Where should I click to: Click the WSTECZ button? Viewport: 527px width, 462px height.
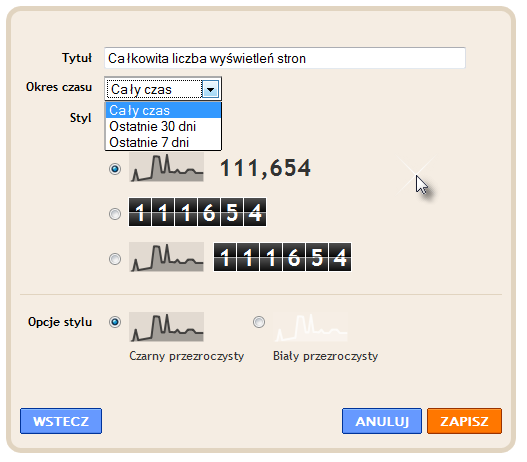coord(61,421)
